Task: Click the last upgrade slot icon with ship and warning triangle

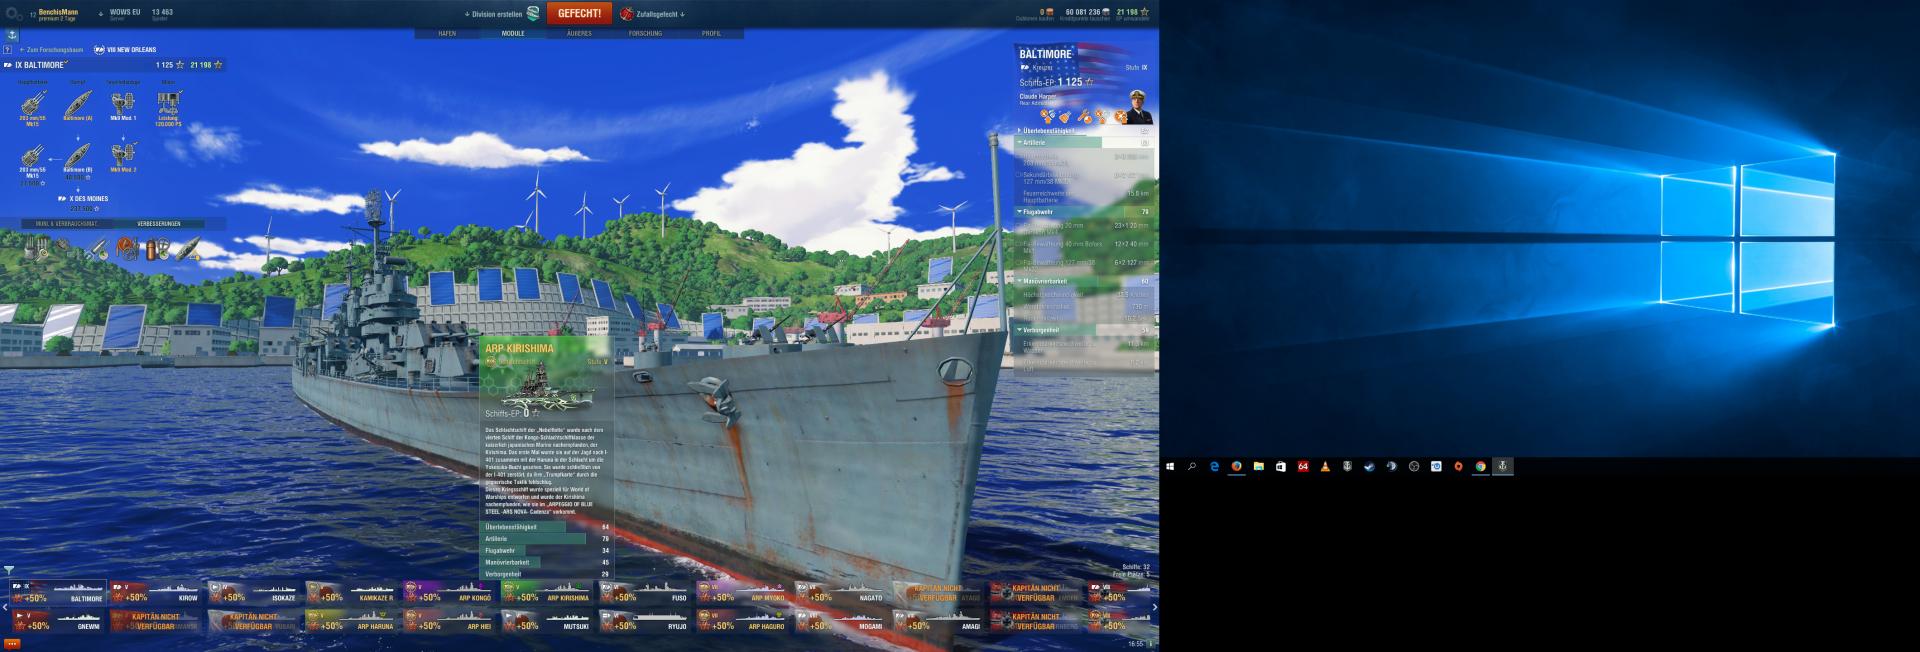Action: point(186,249)
